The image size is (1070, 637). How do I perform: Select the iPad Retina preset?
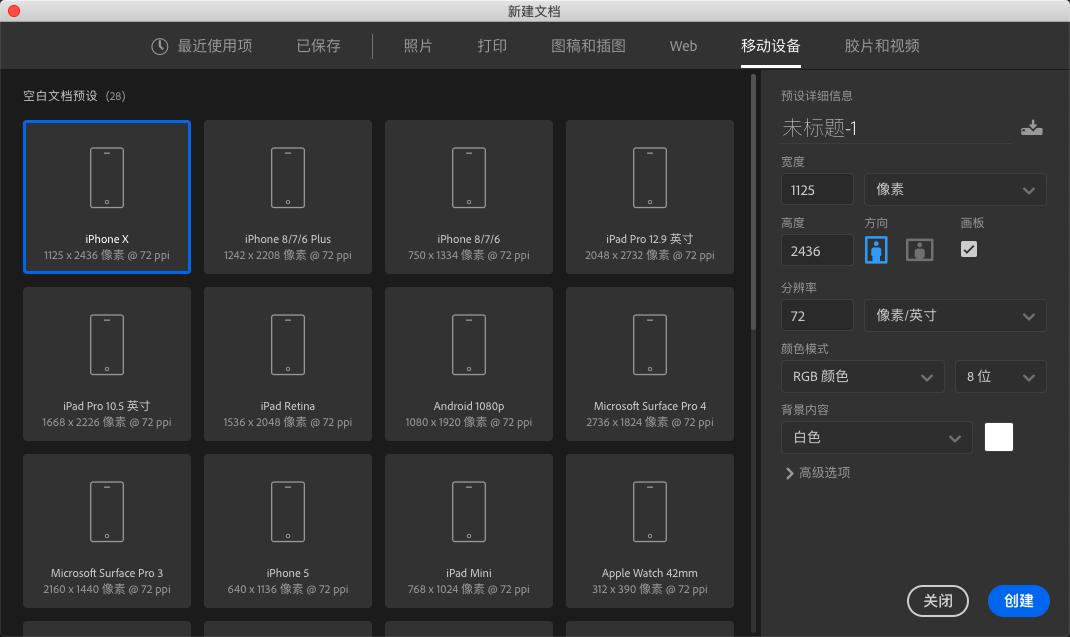point(287,363)
